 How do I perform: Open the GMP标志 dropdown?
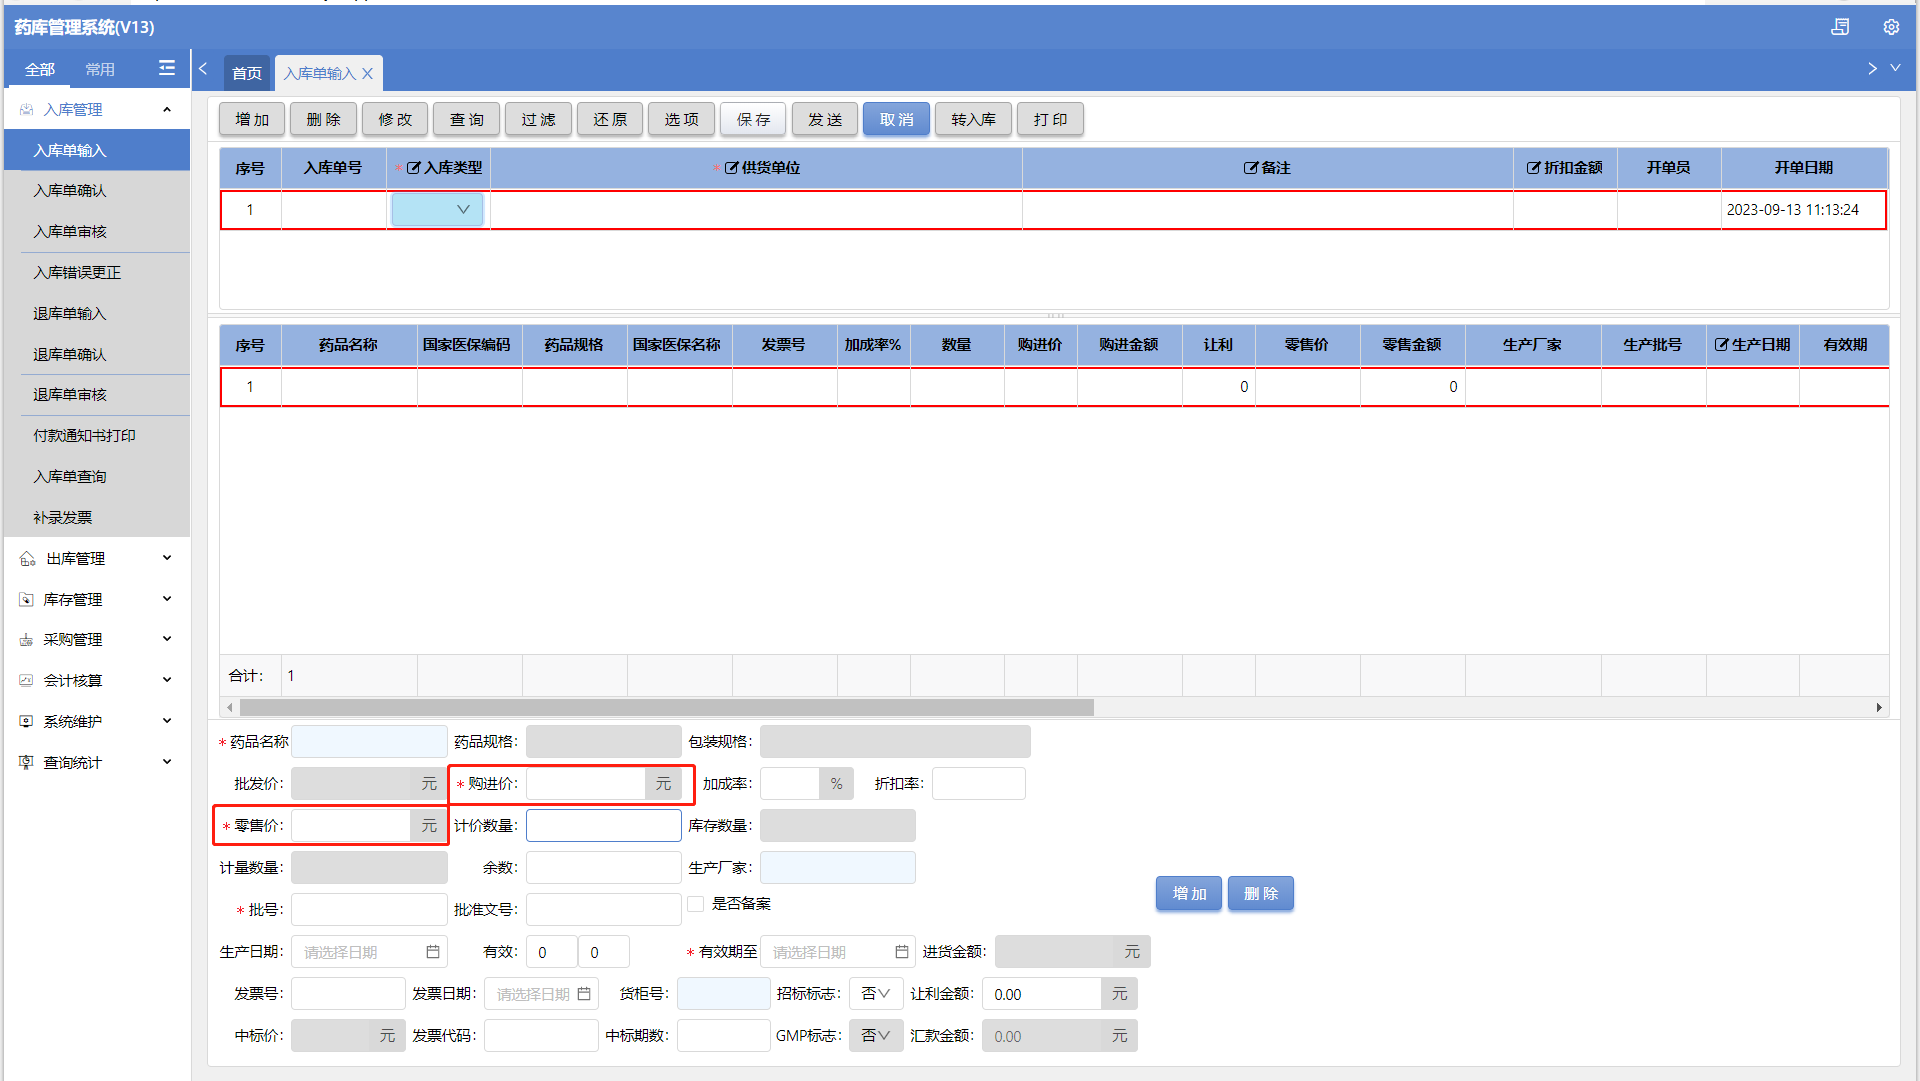pyautogui.click(x=876, y=1036)
